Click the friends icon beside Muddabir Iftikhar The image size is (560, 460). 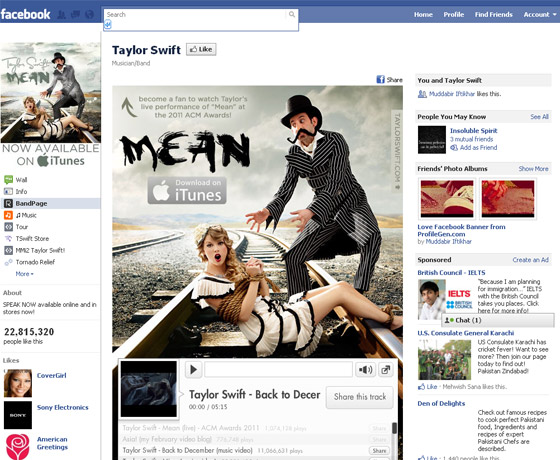click(x=422, y=94)
